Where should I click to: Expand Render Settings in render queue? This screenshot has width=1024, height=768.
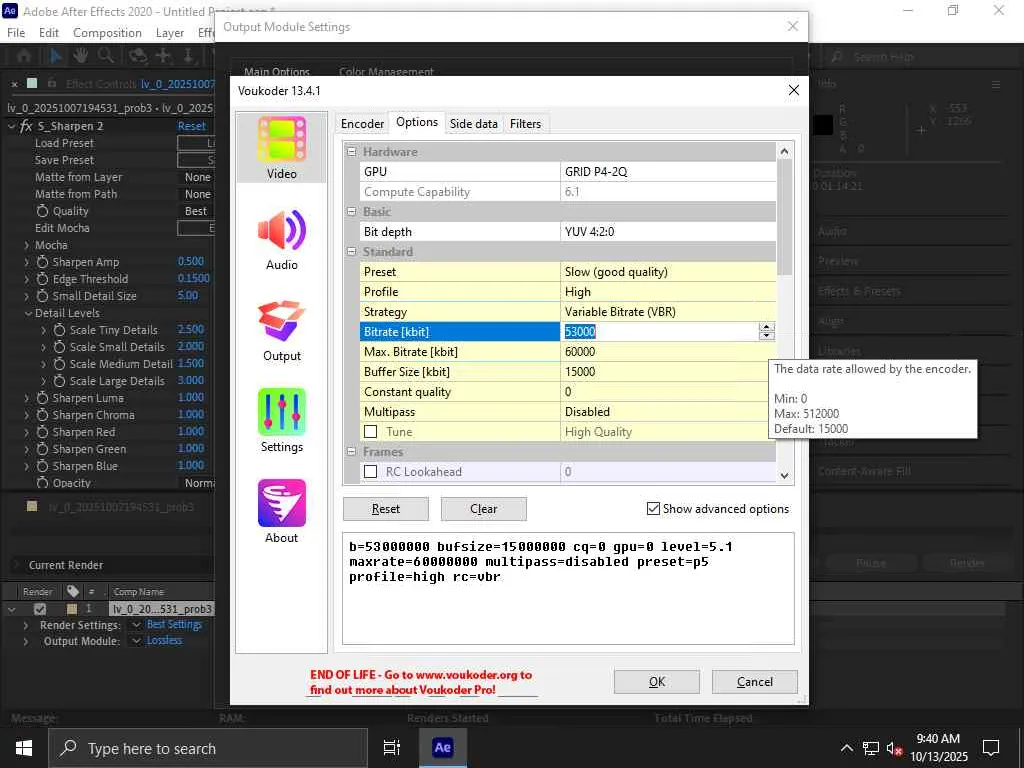[25, 626]
